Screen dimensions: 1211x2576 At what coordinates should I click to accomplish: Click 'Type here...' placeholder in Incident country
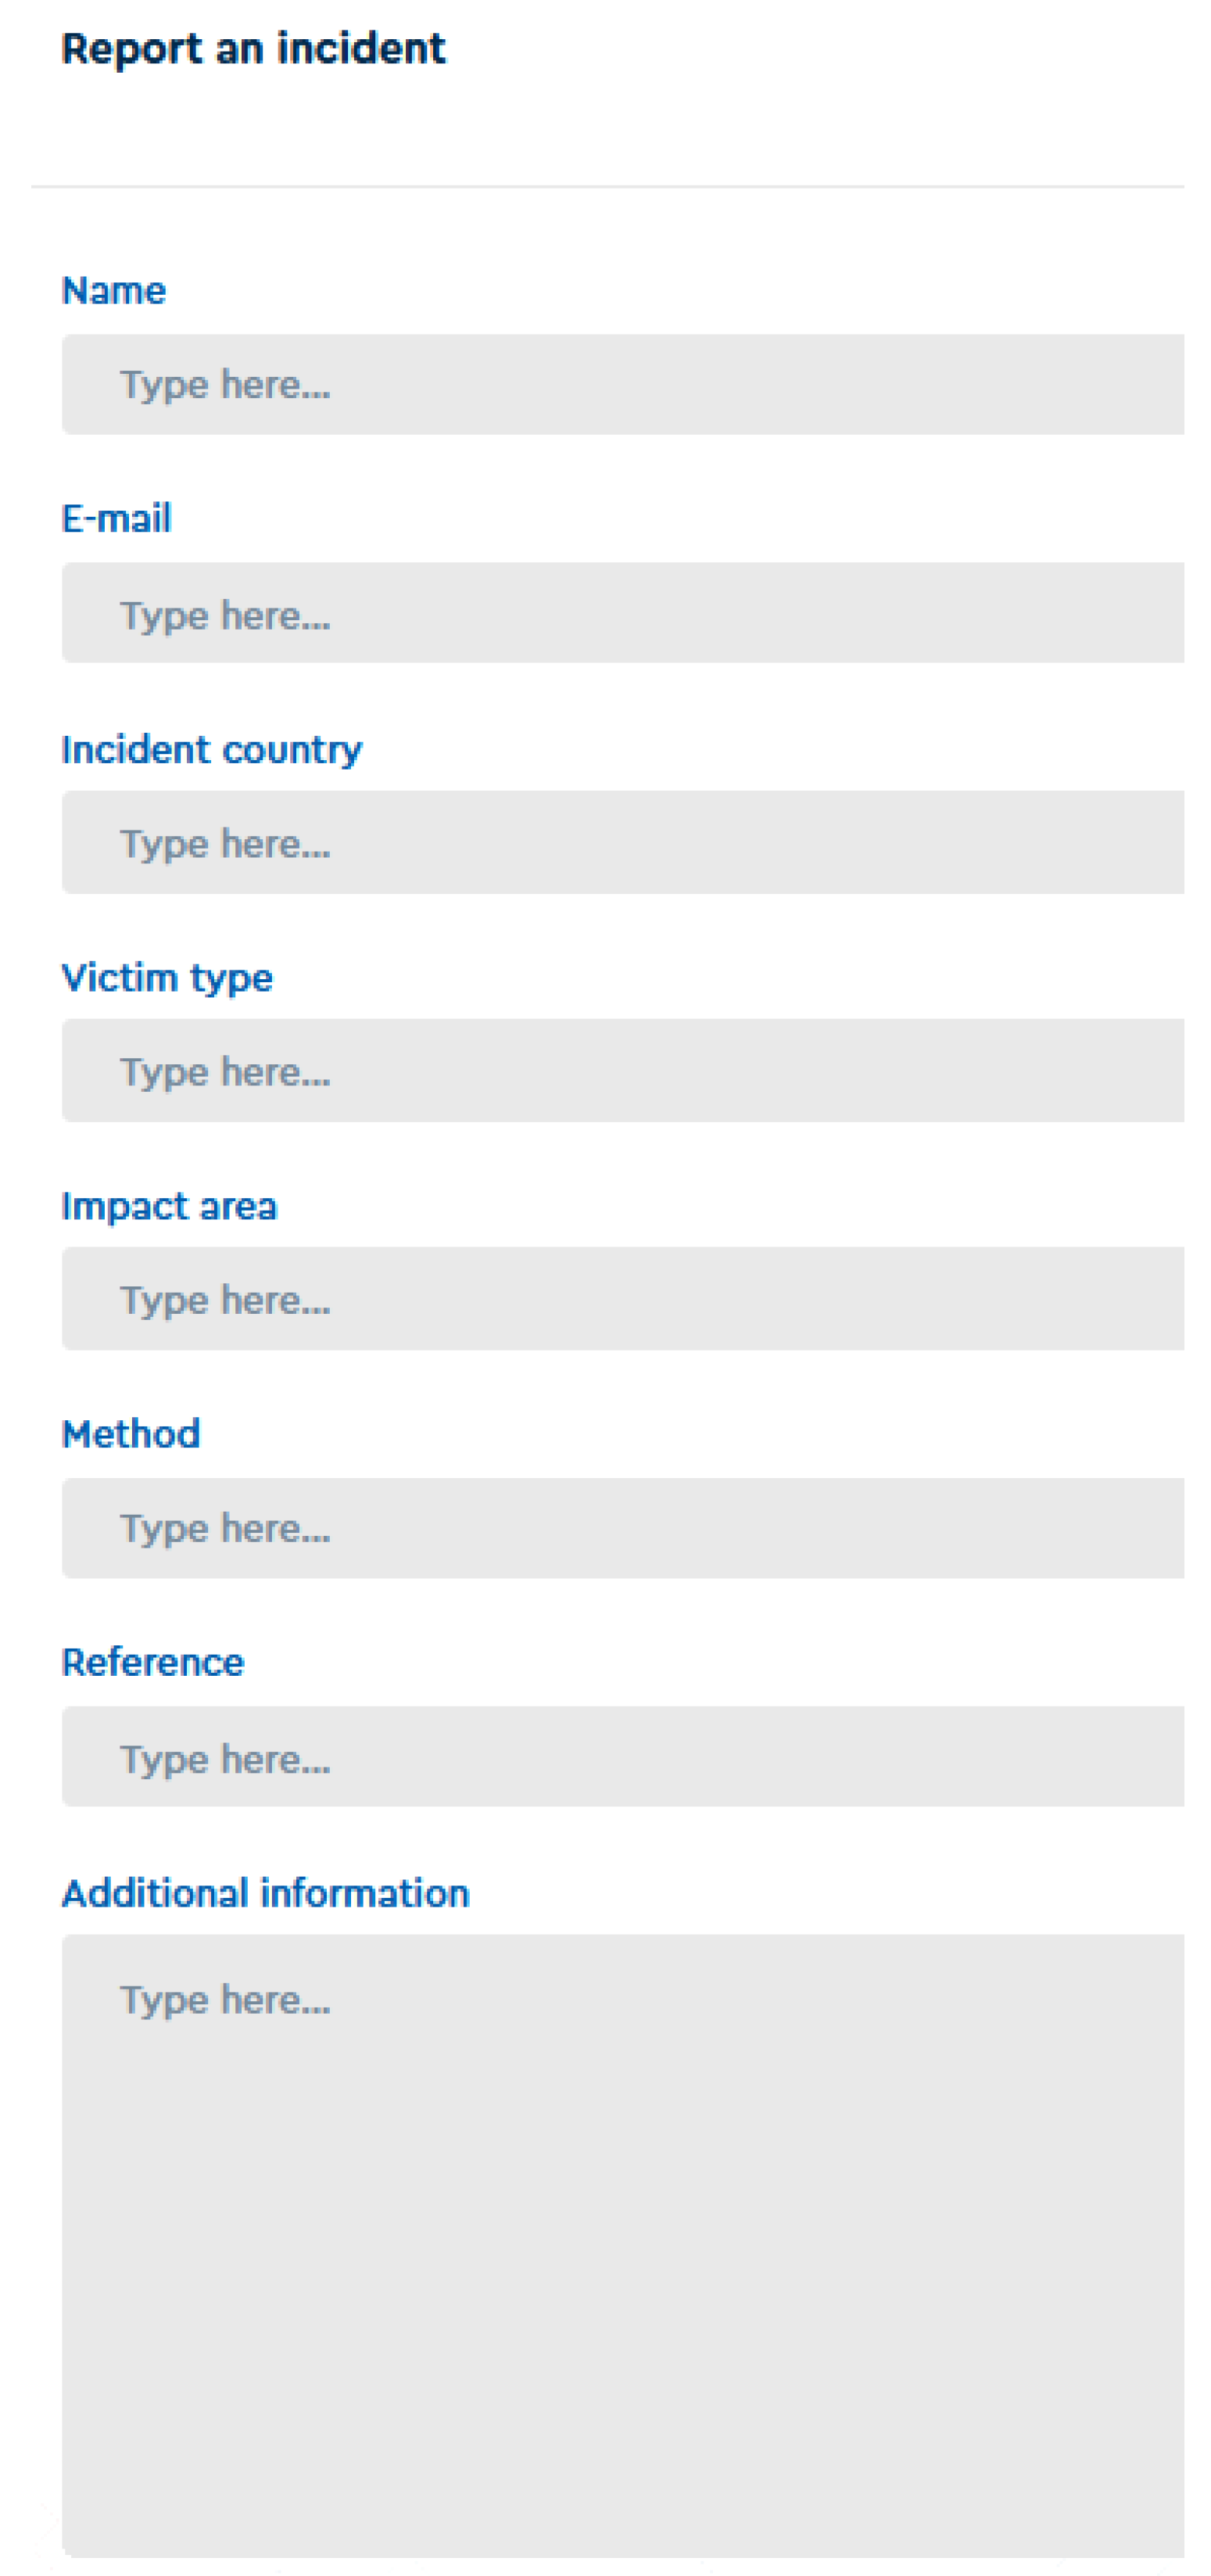[x=225, y=844]
